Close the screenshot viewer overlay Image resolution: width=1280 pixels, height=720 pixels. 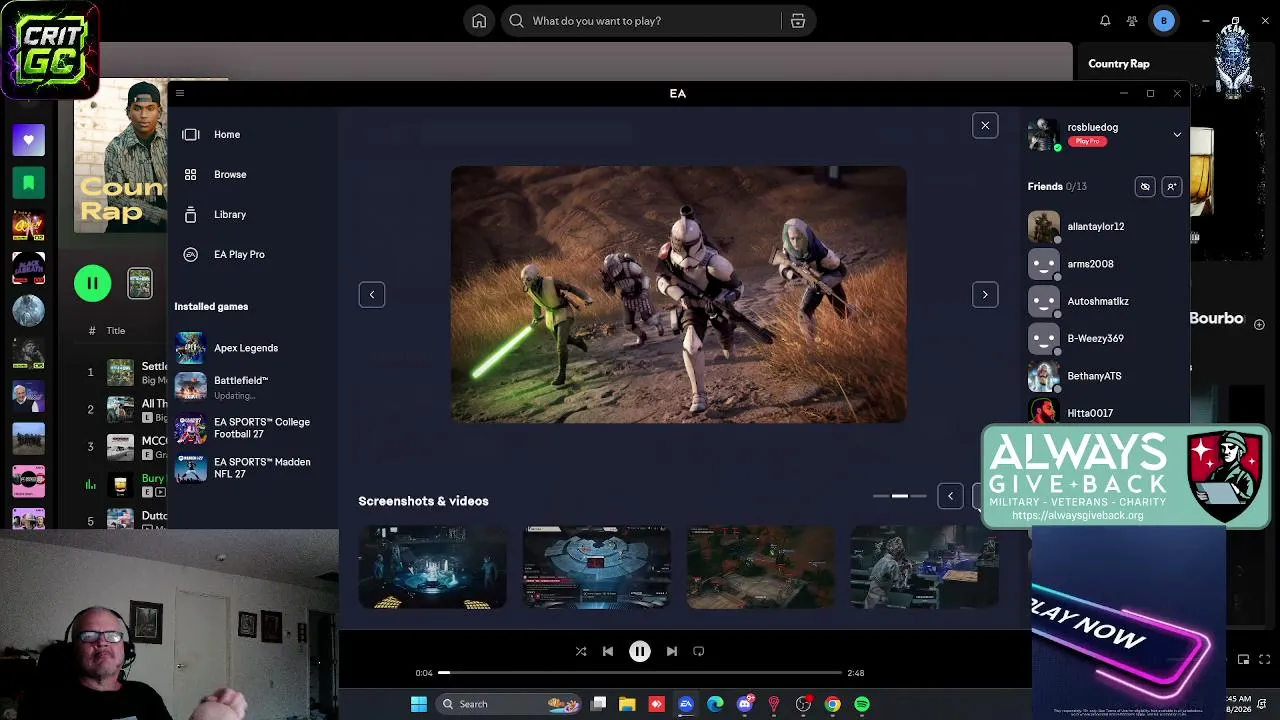[x=985, y=125]
